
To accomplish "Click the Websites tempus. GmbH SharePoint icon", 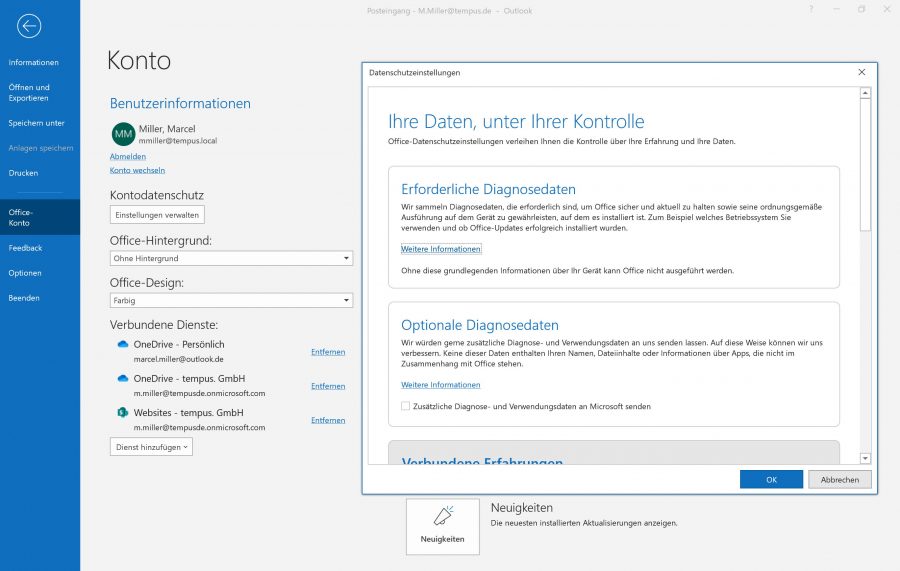I will pyautogui.click(x=122, y=413).
